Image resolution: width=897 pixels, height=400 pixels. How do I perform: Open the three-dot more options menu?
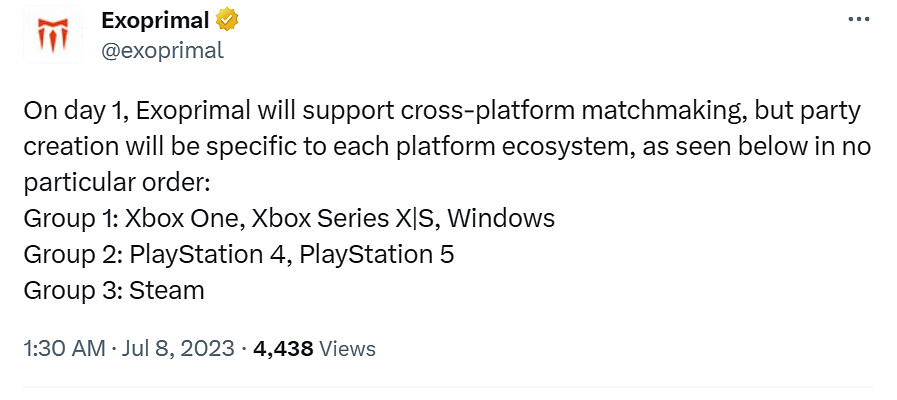click(x=858, y=19)
